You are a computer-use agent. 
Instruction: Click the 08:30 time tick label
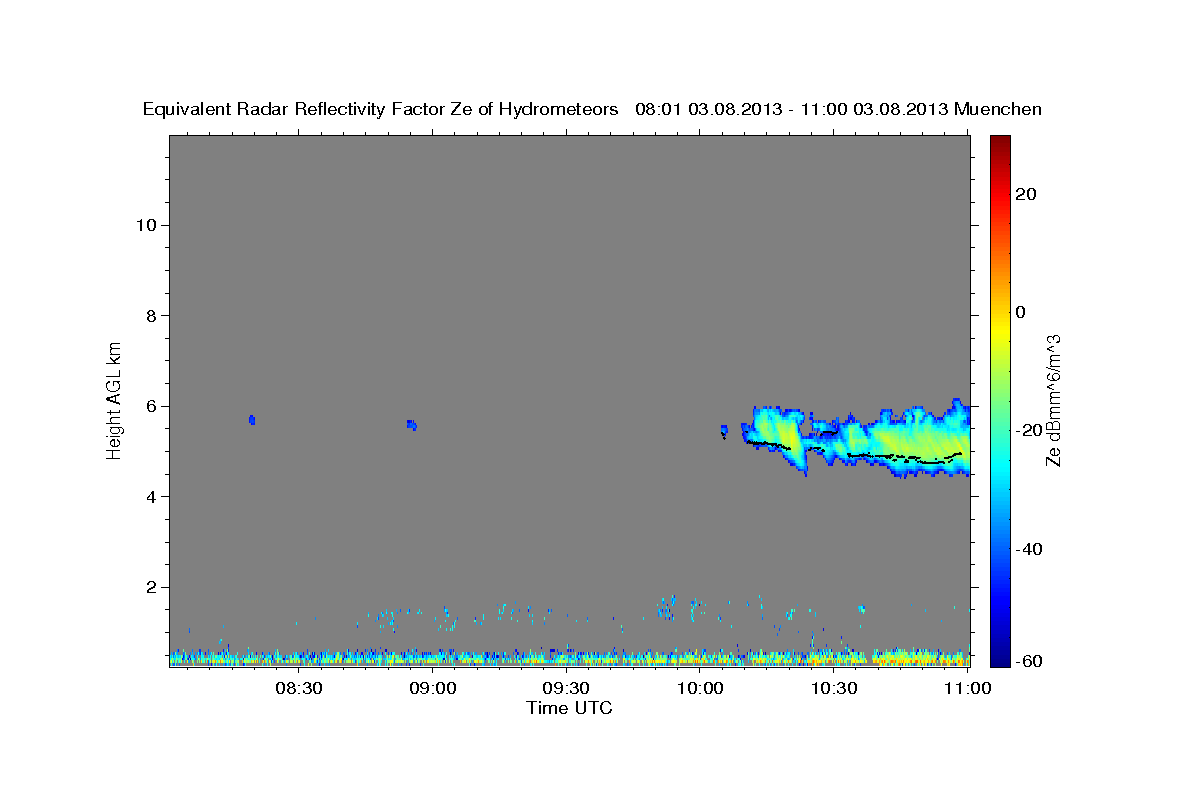(299, 689)
